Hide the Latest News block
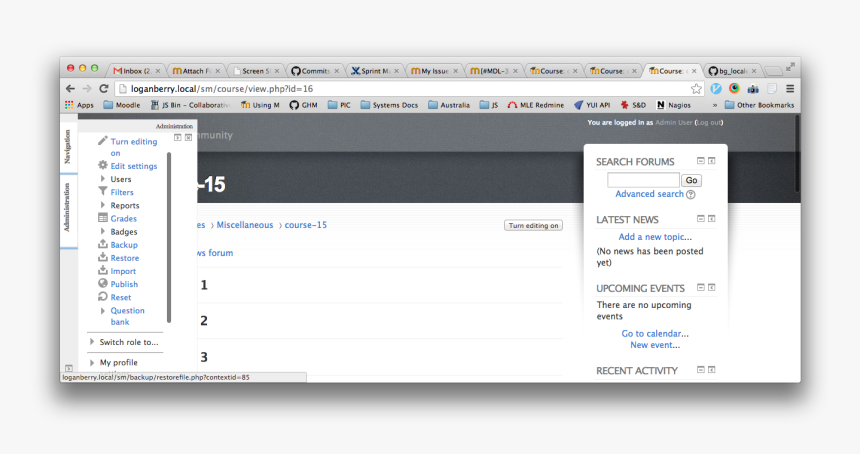 [x=700, y=219]
